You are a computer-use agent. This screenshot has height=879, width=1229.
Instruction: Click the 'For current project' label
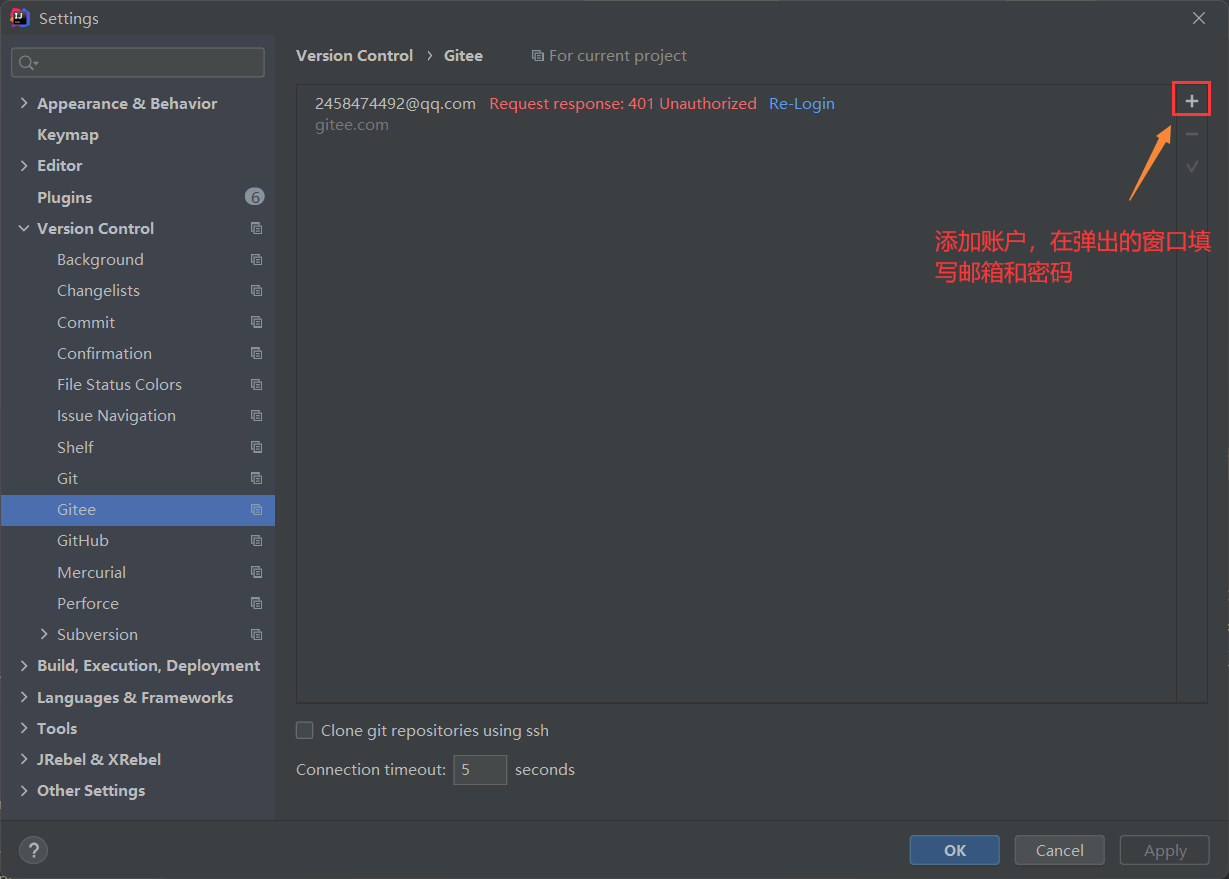tap(617, 55)
